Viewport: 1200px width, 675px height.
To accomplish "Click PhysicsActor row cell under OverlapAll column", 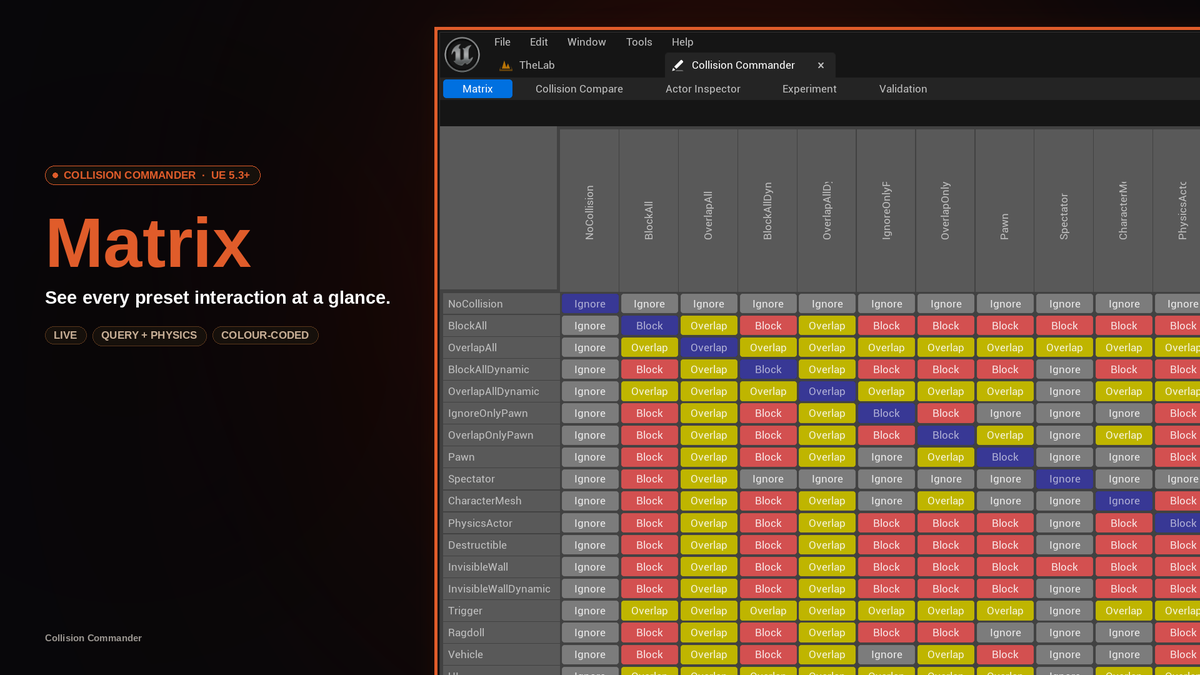I will click(708, 523).
